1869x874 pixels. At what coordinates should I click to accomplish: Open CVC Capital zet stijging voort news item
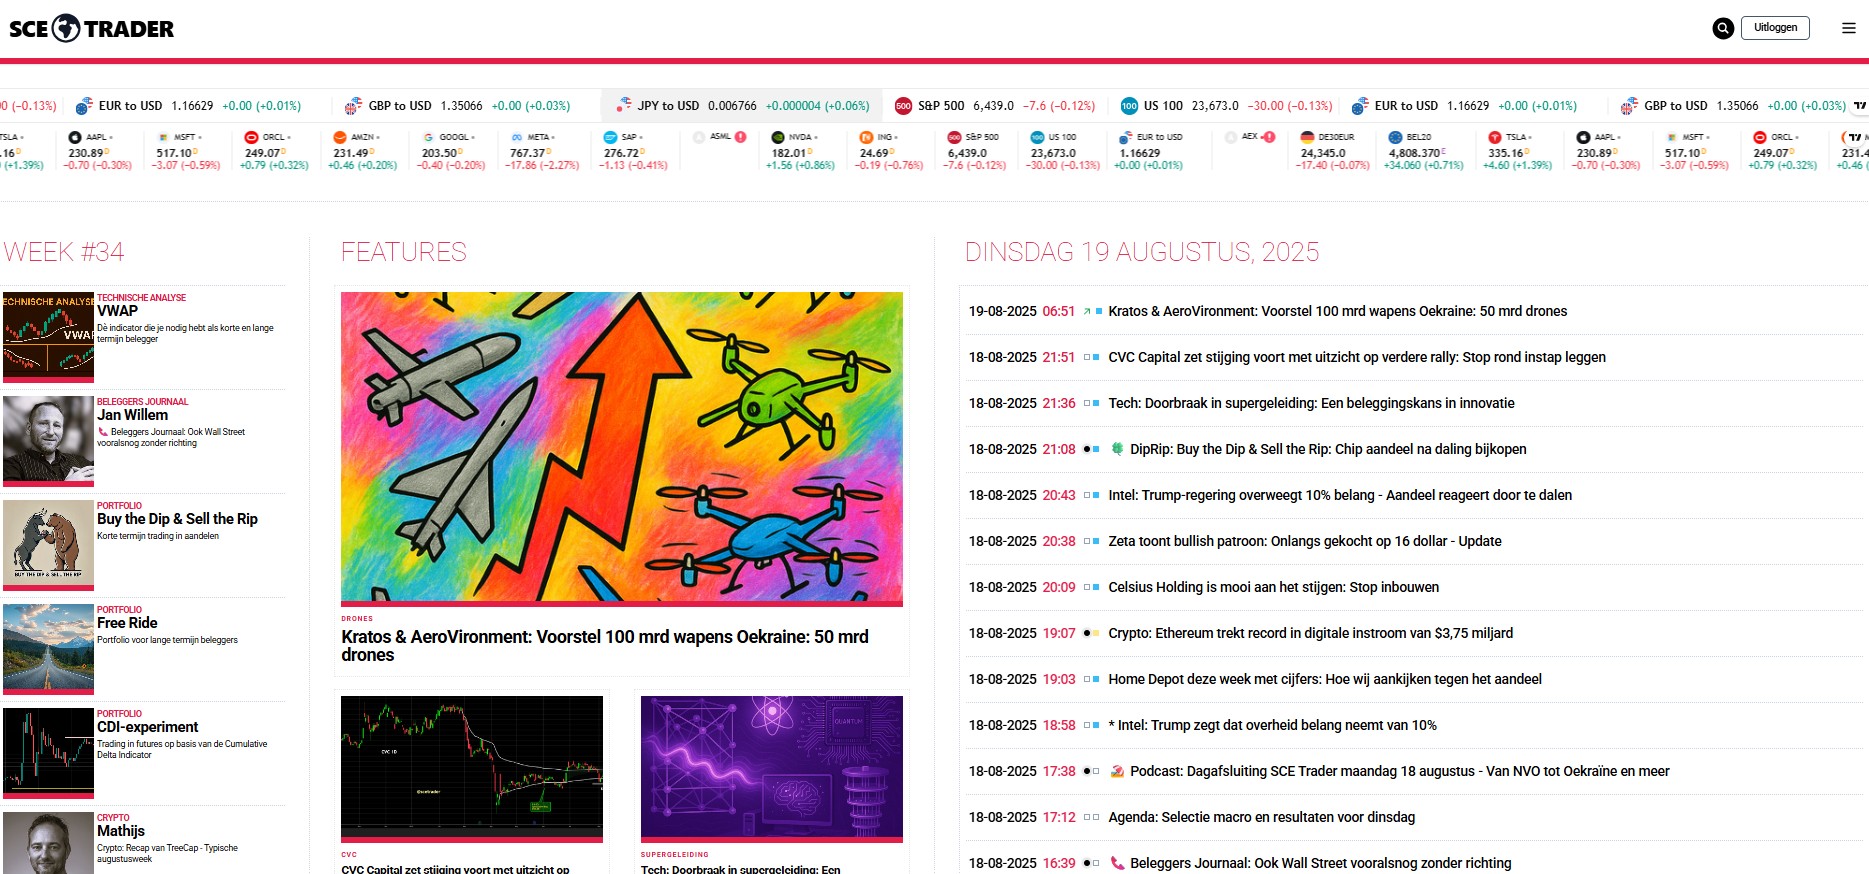tap(1357, 357)
